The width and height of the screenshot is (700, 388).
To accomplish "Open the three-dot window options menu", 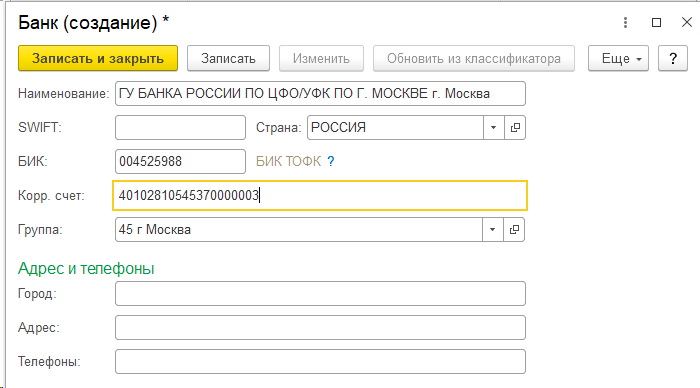I will pyautogui.click(x=625, y=22).
